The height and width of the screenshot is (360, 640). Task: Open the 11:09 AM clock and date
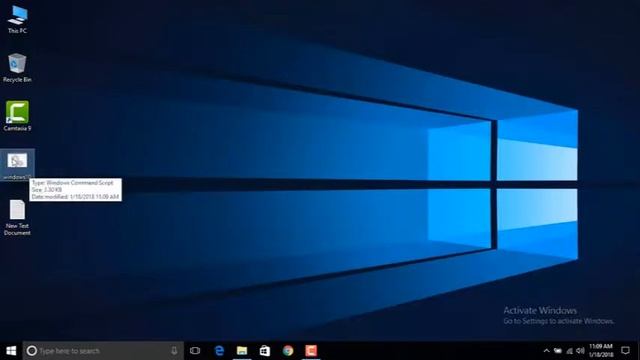pos(601,351)
